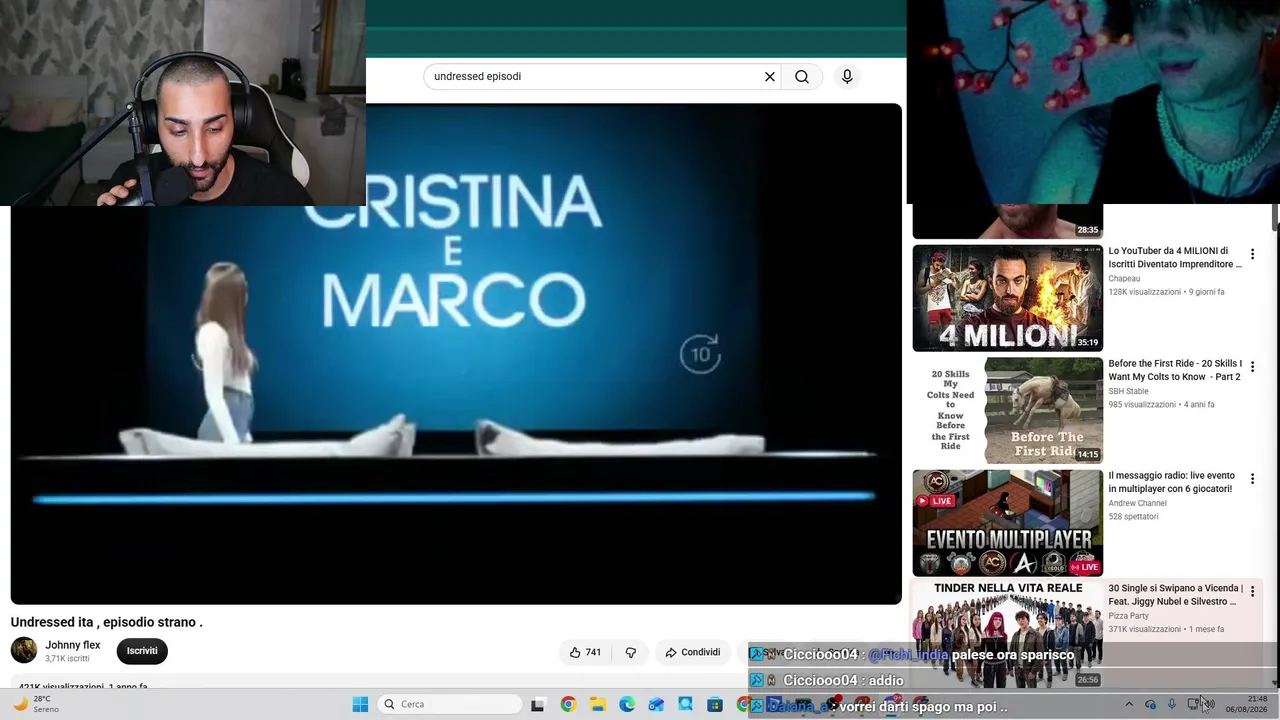Click the taskbar volume speaker icon
The image size is (1280, 720).
coord(1208,705)
